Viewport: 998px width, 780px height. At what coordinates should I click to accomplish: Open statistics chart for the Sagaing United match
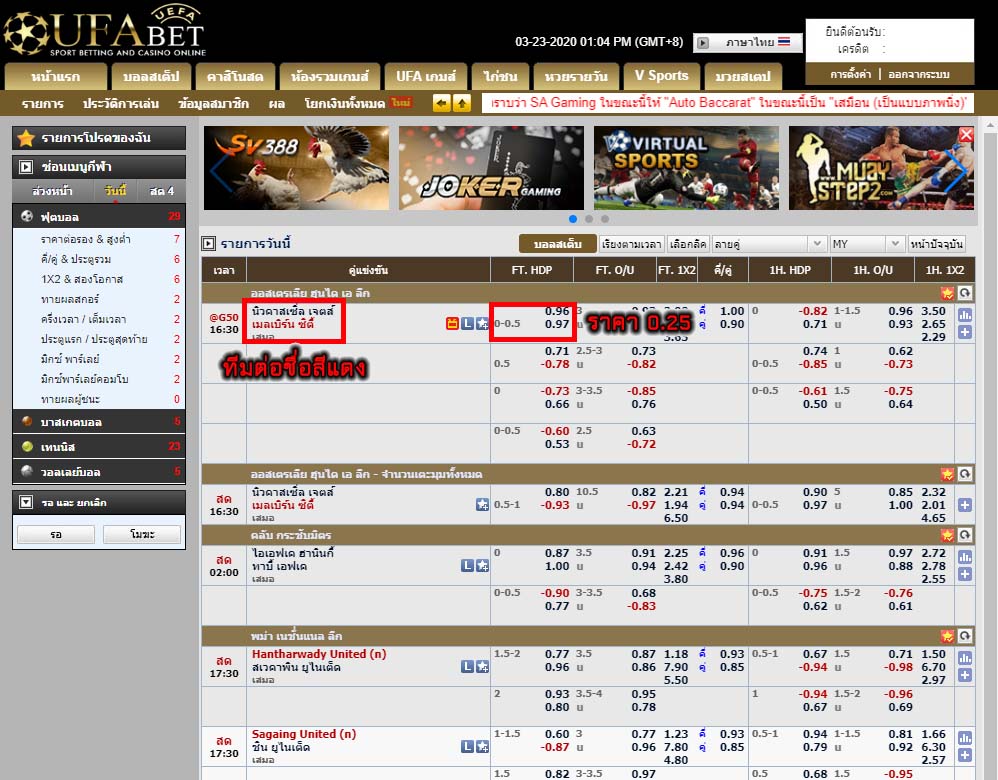point(965,738)
